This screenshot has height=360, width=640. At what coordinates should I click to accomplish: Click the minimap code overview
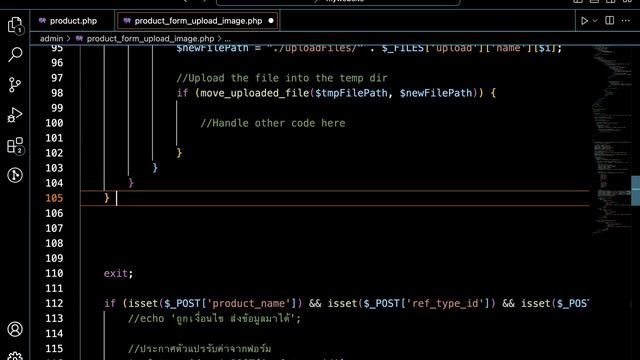611,139
